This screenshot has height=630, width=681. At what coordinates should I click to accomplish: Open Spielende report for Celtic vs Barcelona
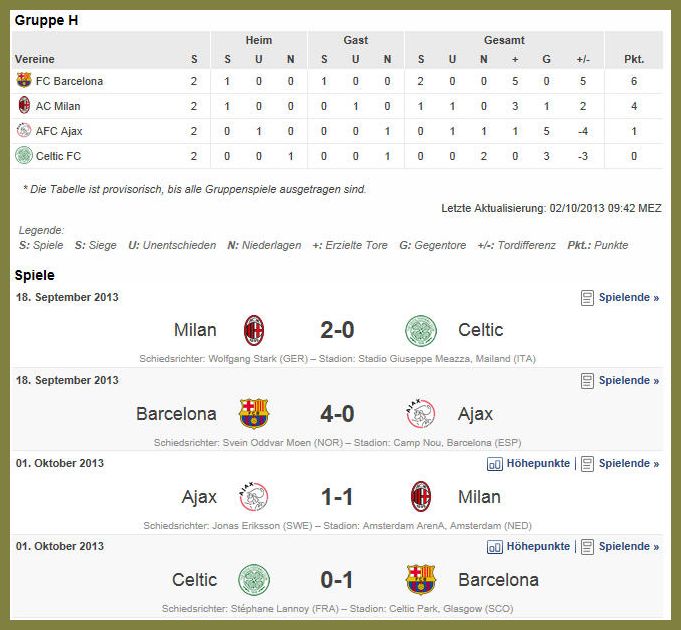[x=620, y=547]
